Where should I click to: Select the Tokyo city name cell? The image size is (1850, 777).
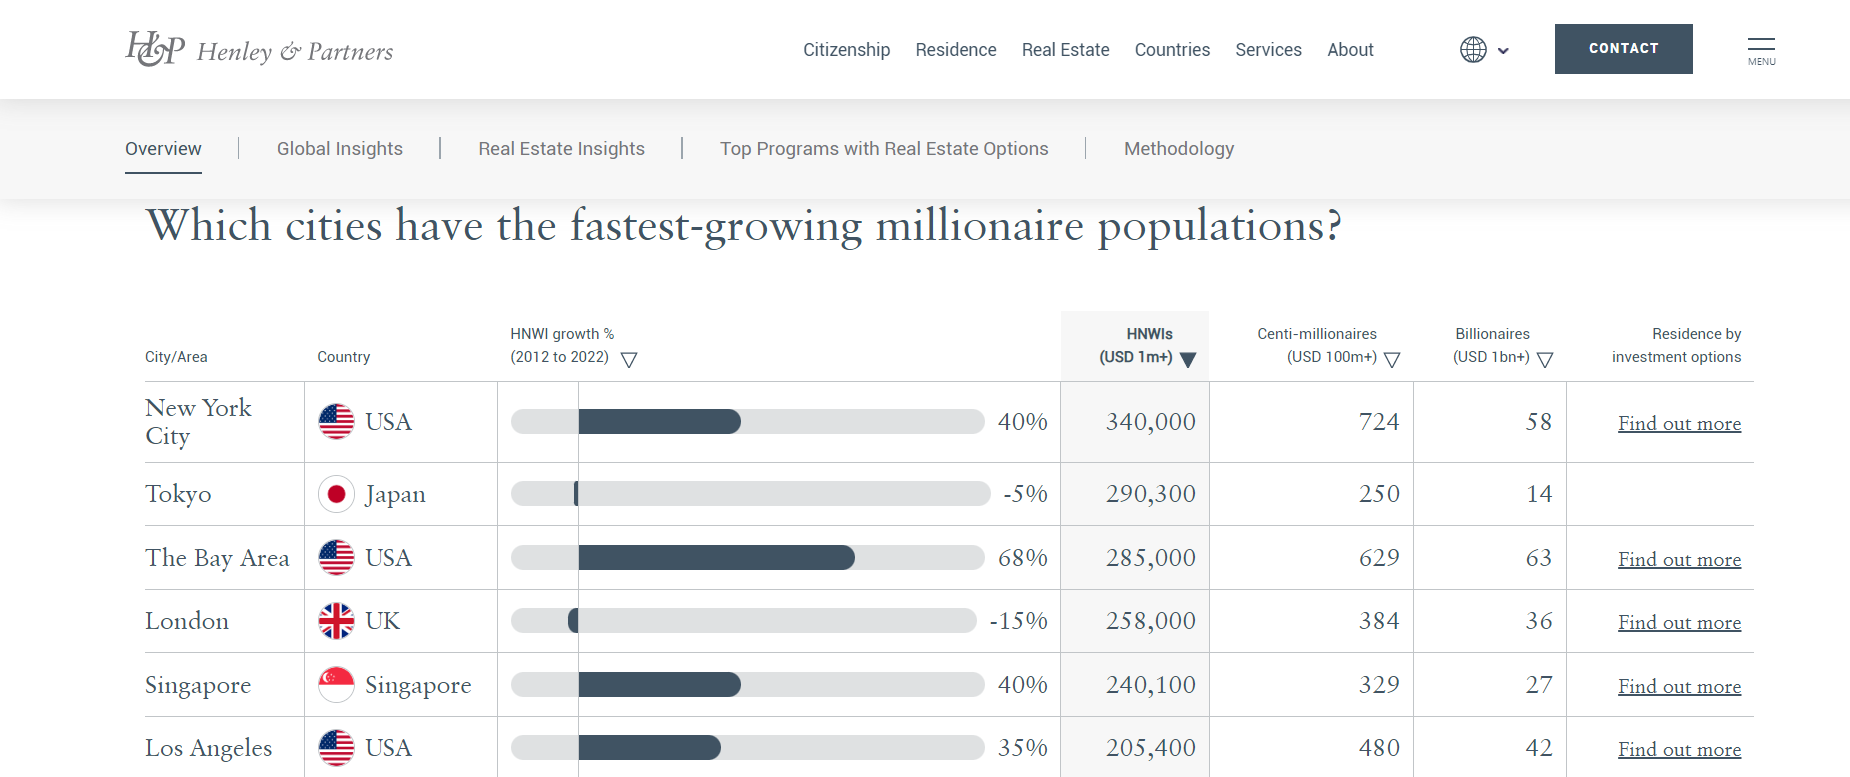pyautogui.click(x=178, y=494)
